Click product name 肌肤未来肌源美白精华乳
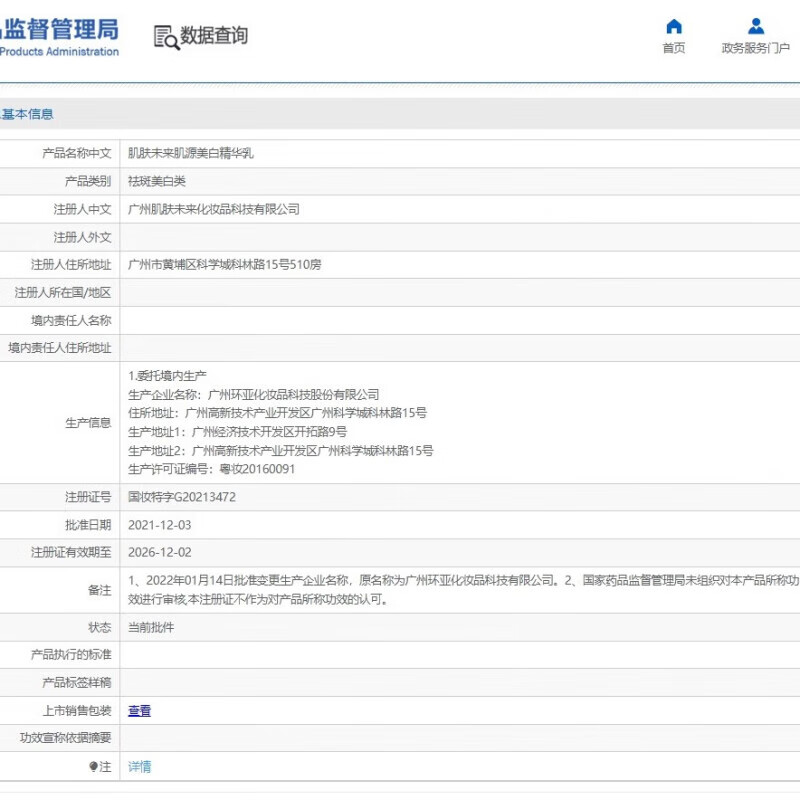The height and width of the screenshot is (800, 800). coord(191,154)
